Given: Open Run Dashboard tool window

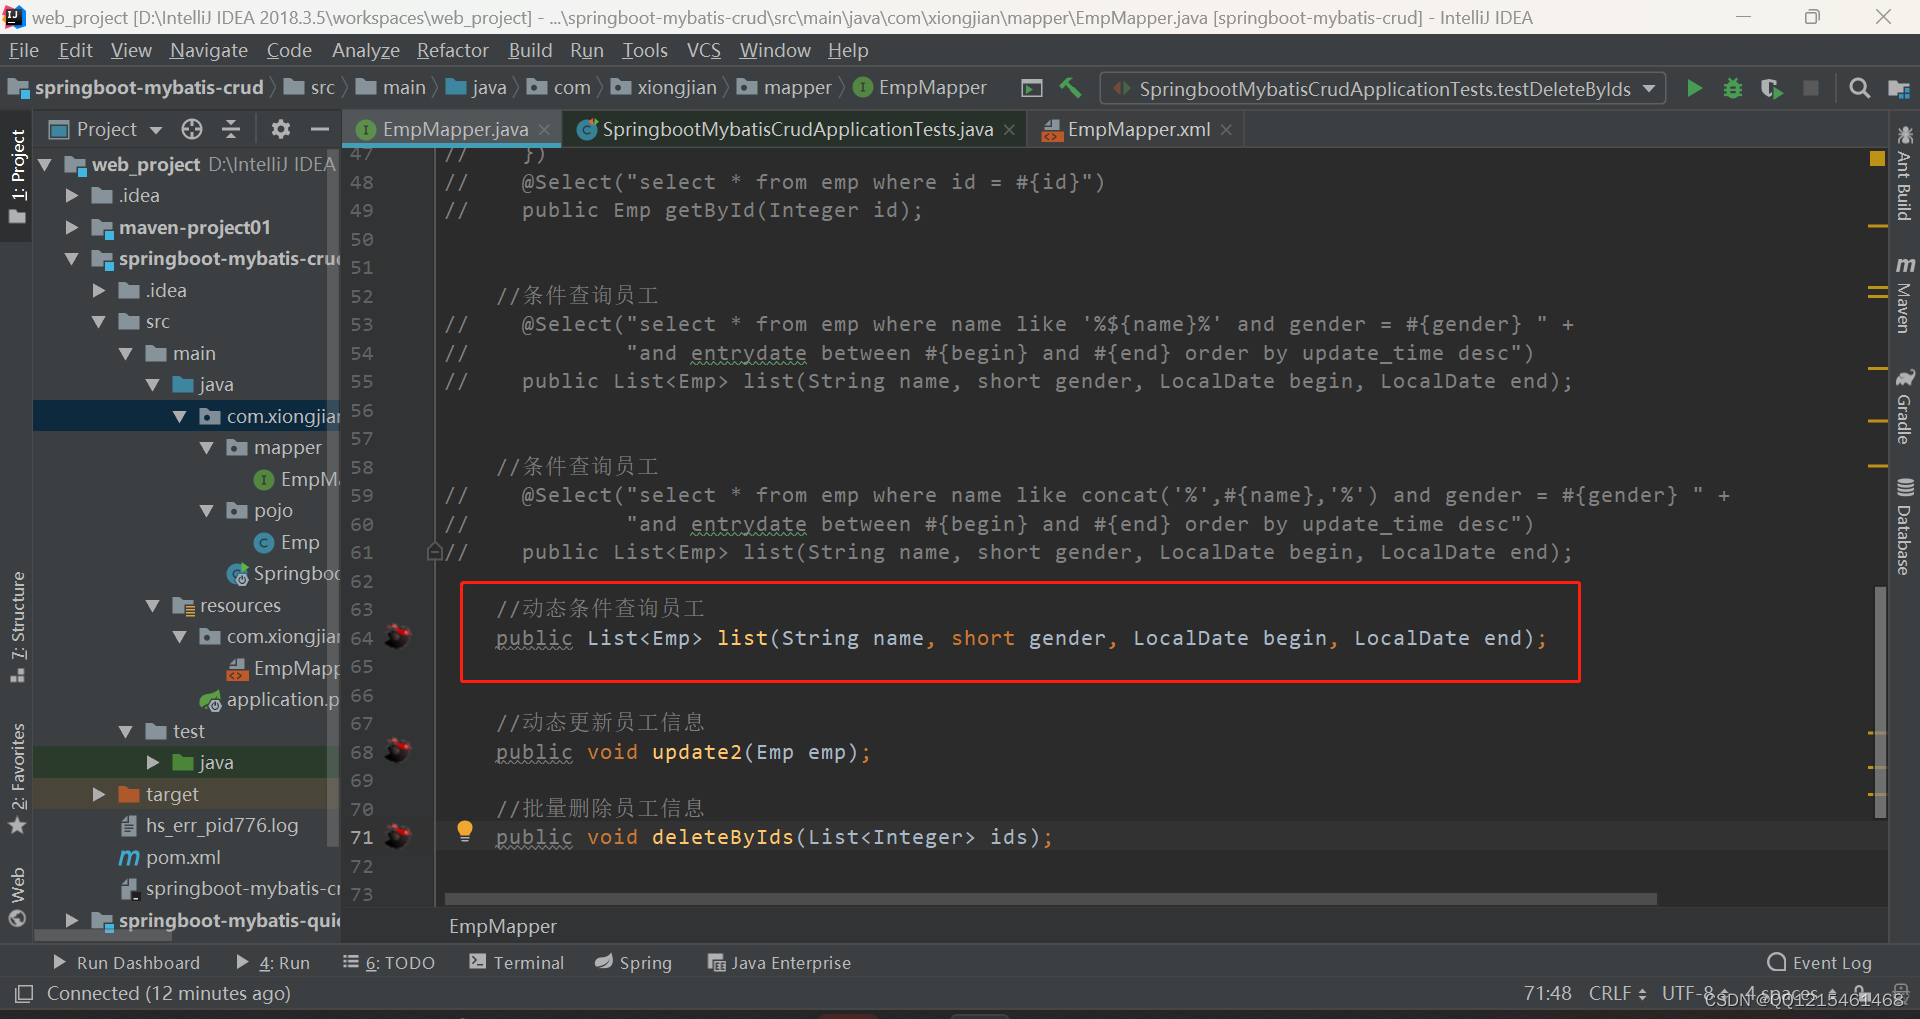Looking at the screenshot, I should click(x=127, y=962).
